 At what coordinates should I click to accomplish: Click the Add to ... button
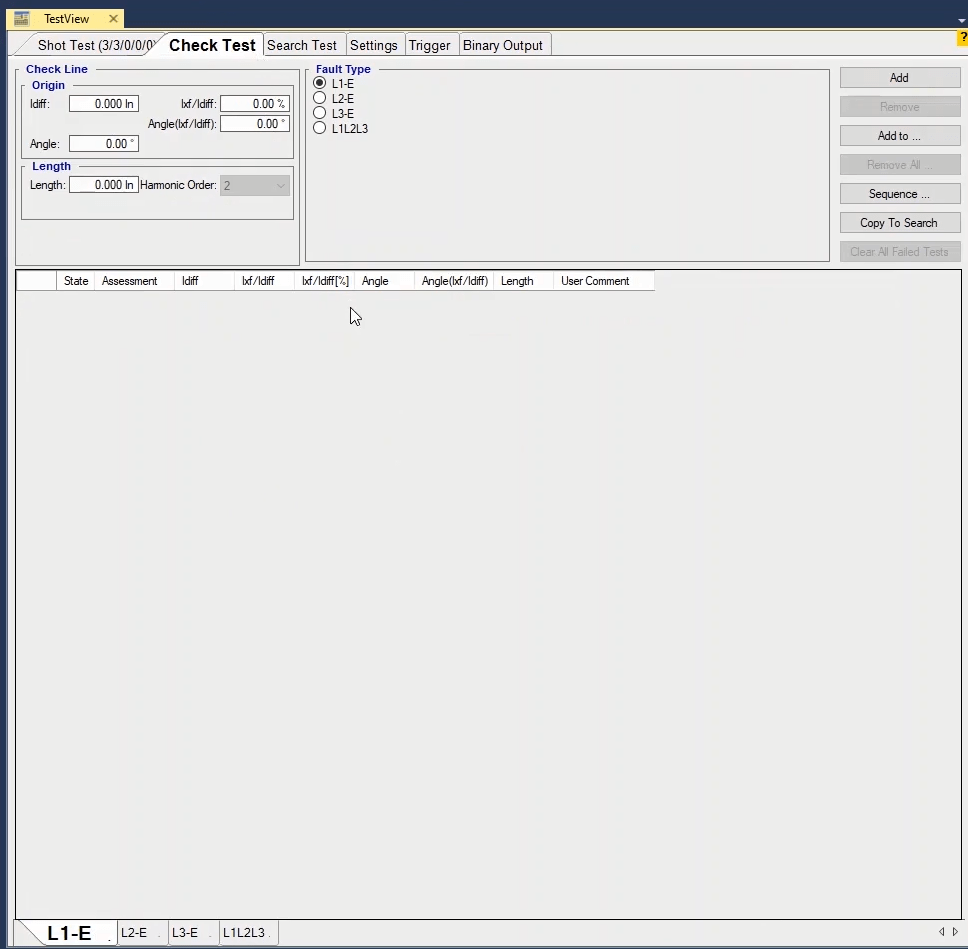[x=899, y=136]
